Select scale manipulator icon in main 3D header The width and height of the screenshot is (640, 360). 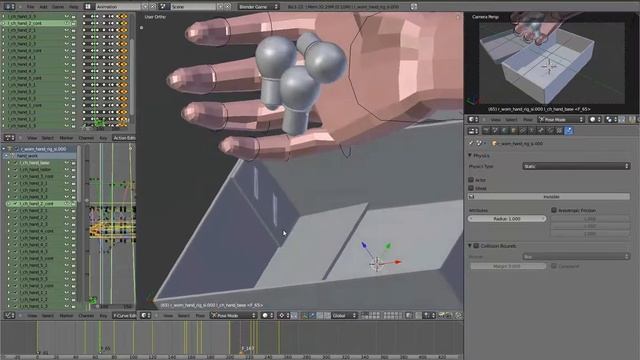pos(327,316)
